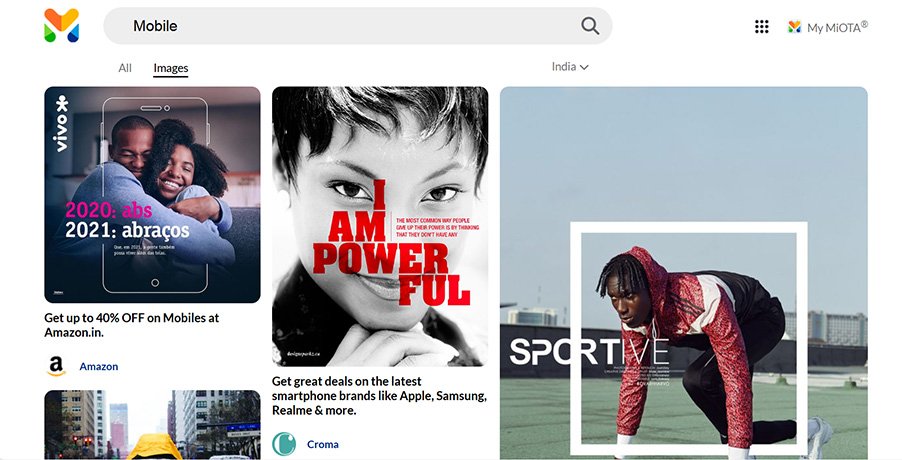Expand the India country chevron arrow
902x460 pixels.
tap(584, 67)
